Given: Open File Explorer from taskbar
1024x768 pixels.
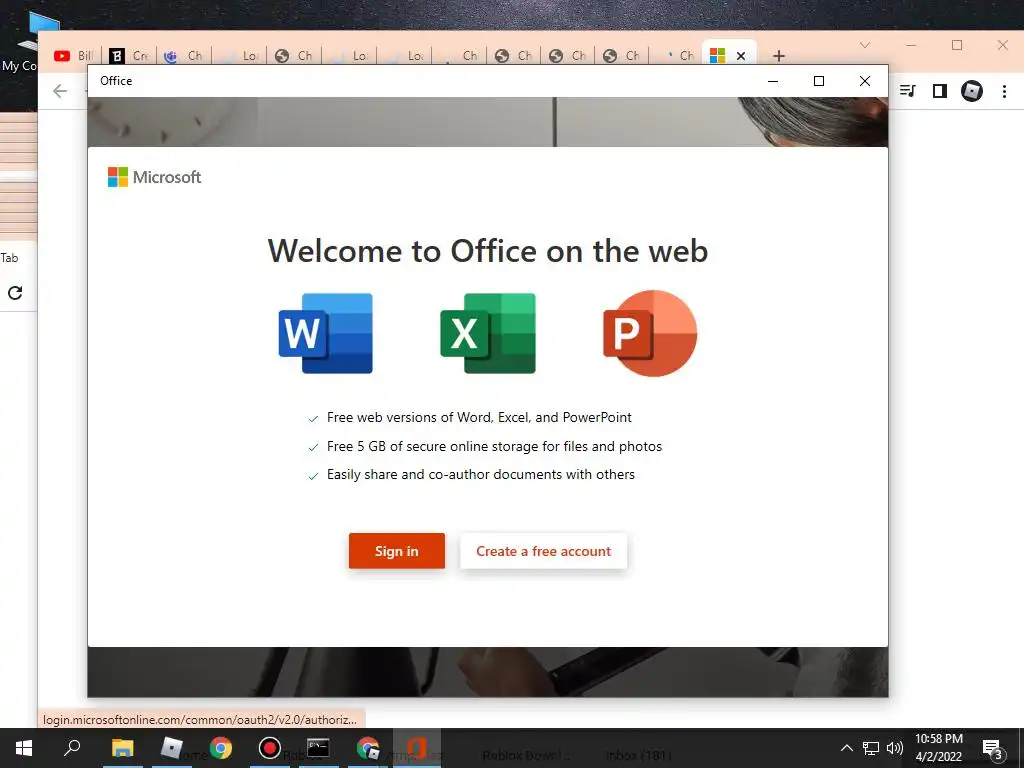Looking at the screenshot, I should click(122, 748).
